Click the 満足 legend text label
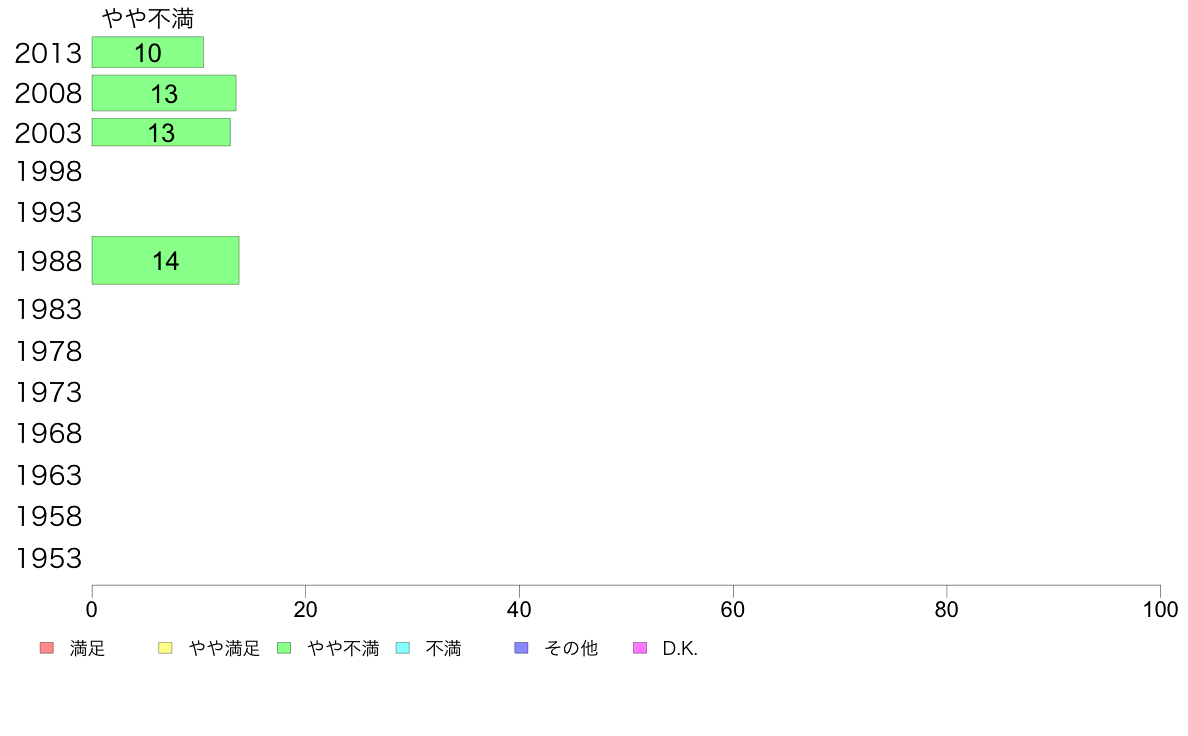The height and width of the screenshot is (736, 1188). (87, 649)
